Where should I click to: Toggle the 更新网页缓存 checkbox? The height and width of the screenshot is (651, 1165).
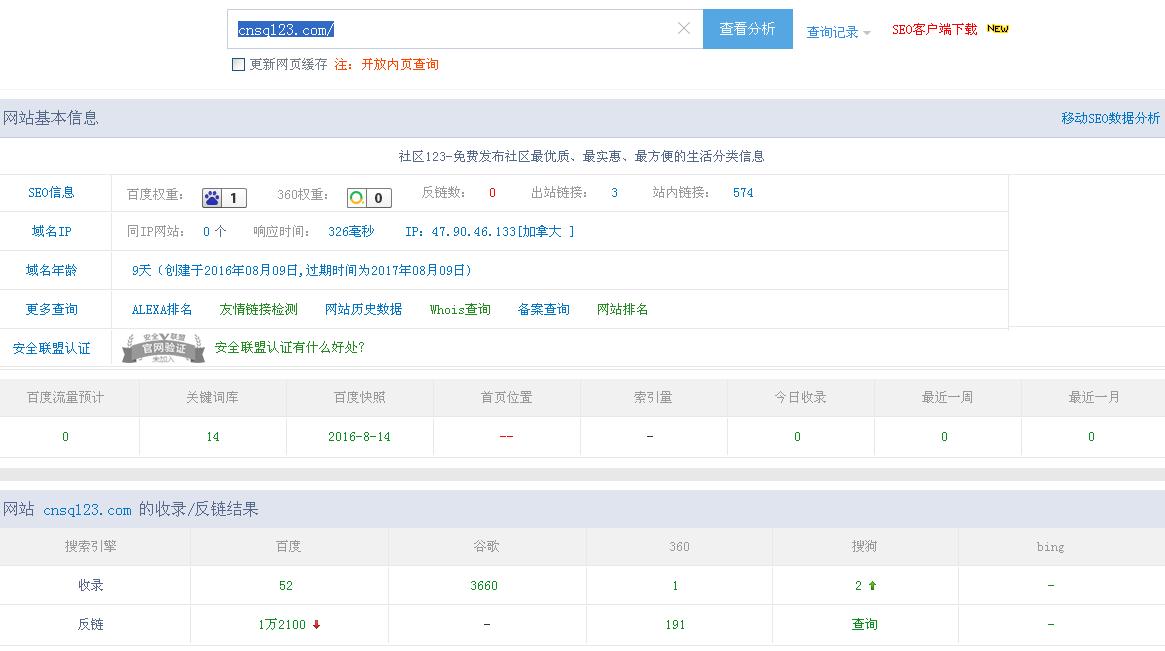(238, 65)
